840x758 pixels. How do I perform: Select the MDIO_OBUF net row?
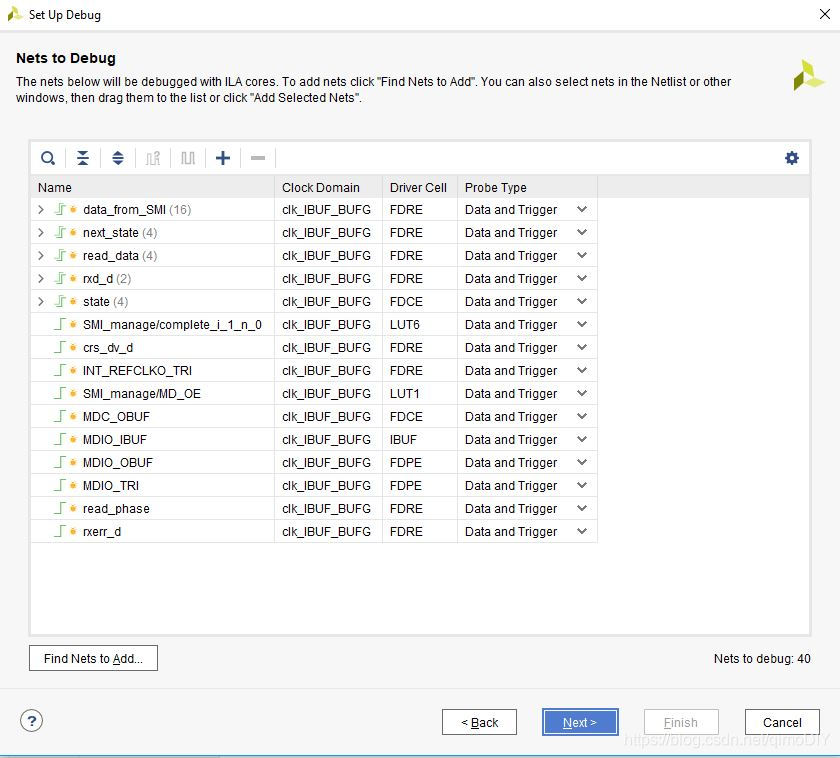tap(314, 463)
